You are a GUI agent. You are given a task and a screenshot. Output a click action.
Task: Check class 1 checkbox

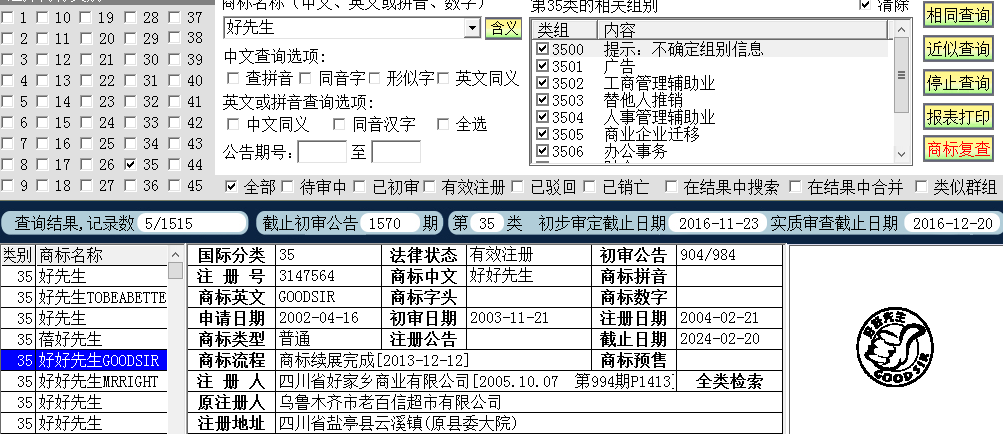(7, 18)
